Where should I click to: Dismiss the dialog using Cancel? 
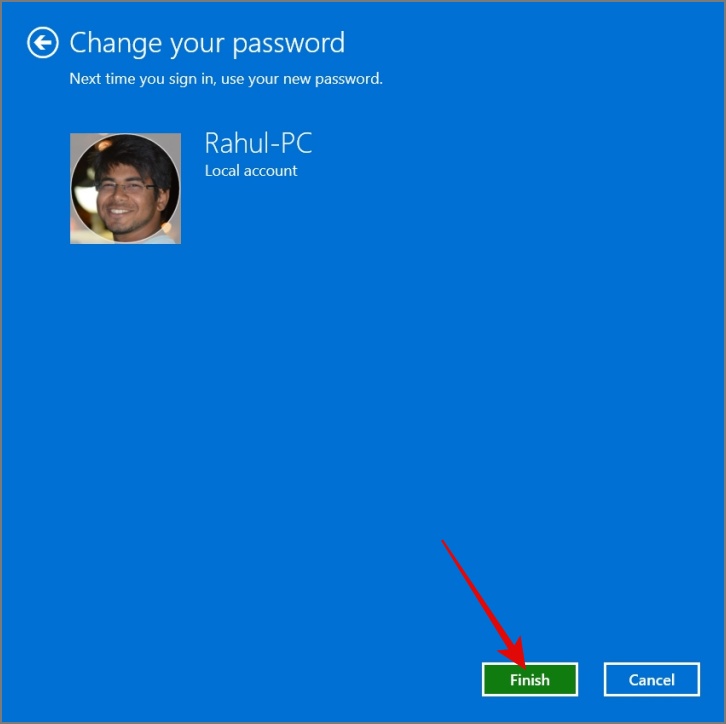tap(651, 679)
